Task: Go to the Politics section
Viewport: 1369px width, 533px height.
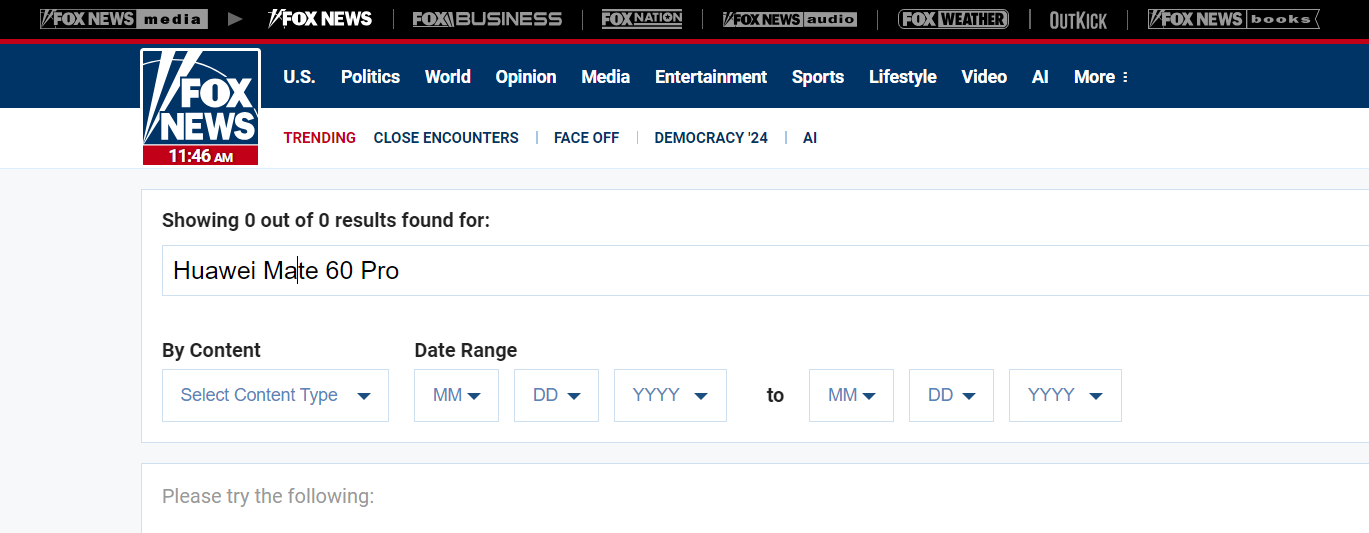Action: tap(370, 77)
